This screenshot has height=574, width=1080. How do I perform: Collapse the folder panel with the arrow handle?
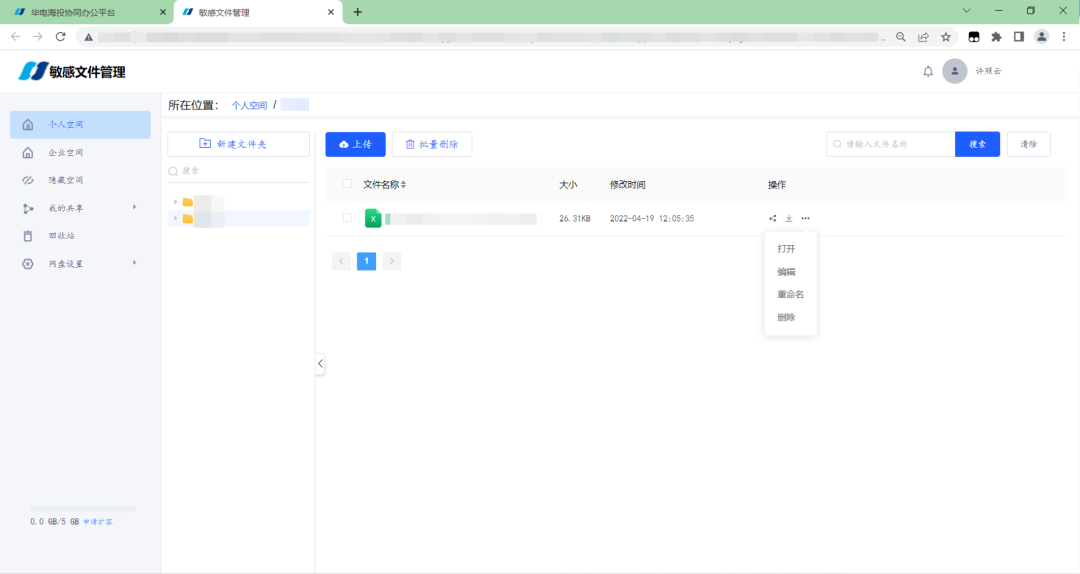[320, 364]
